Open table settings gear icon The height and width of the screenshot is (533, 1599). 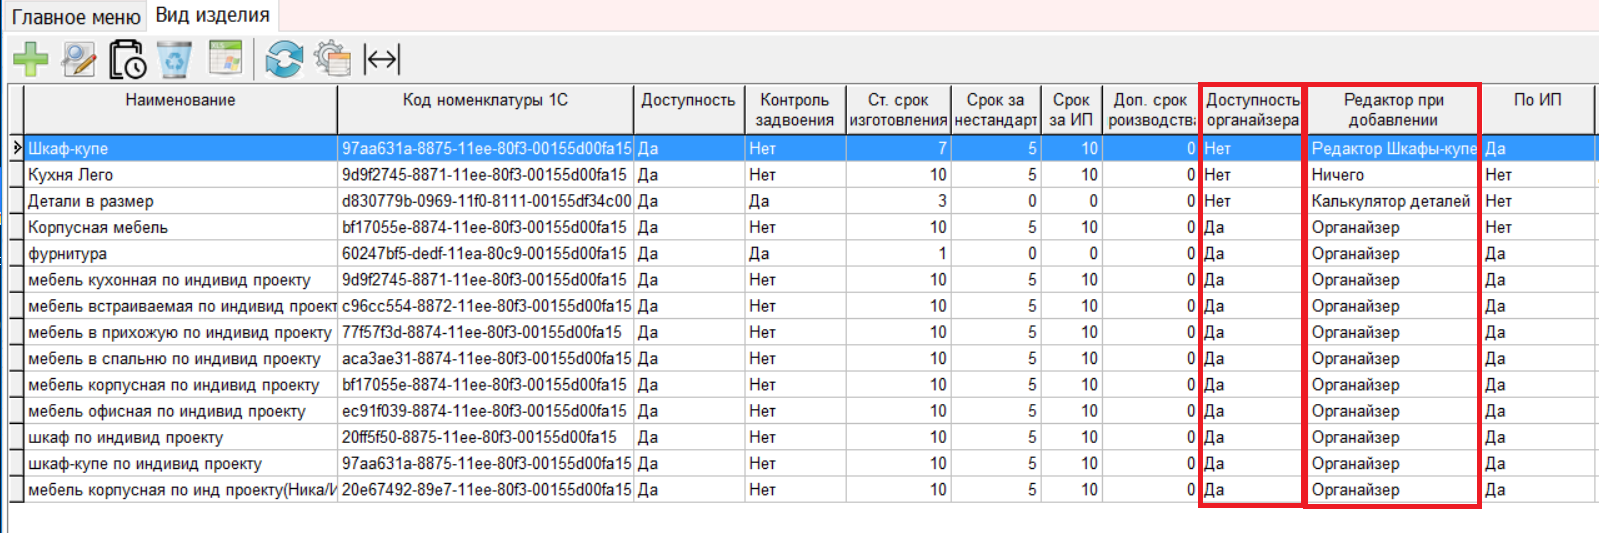[x=332, y=60]
